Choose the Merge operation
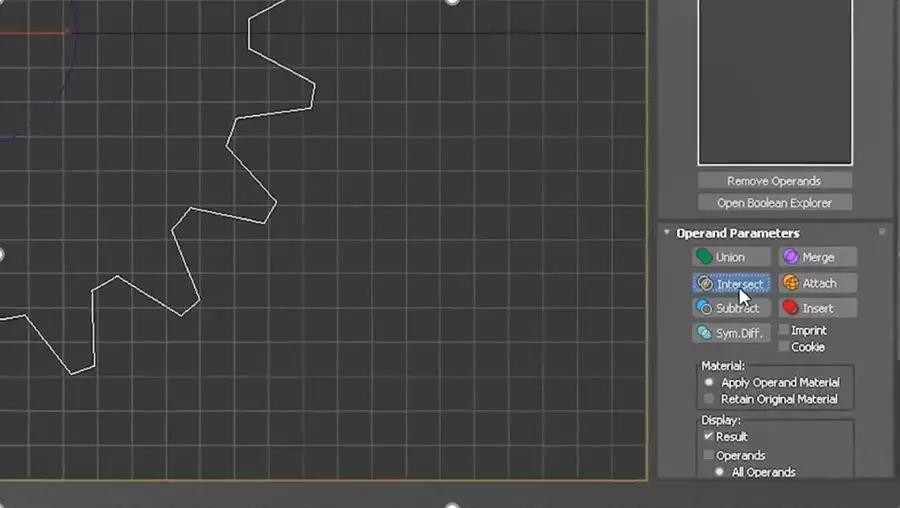 (817, 257)
